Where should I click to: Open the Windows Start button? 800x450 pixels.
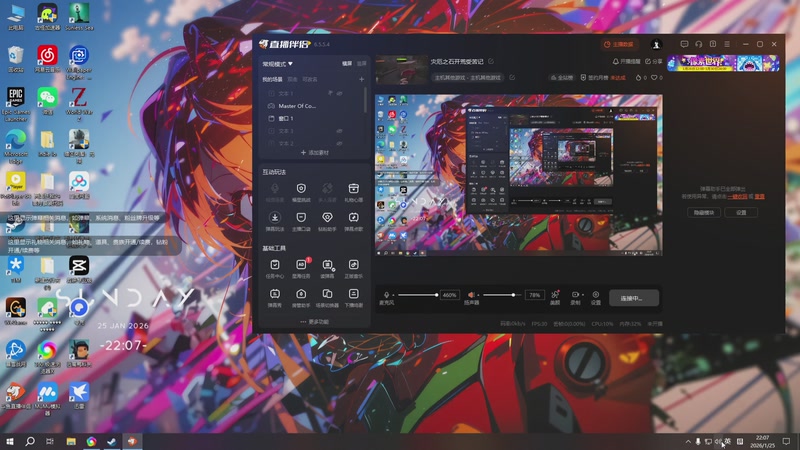click(9, 441)
